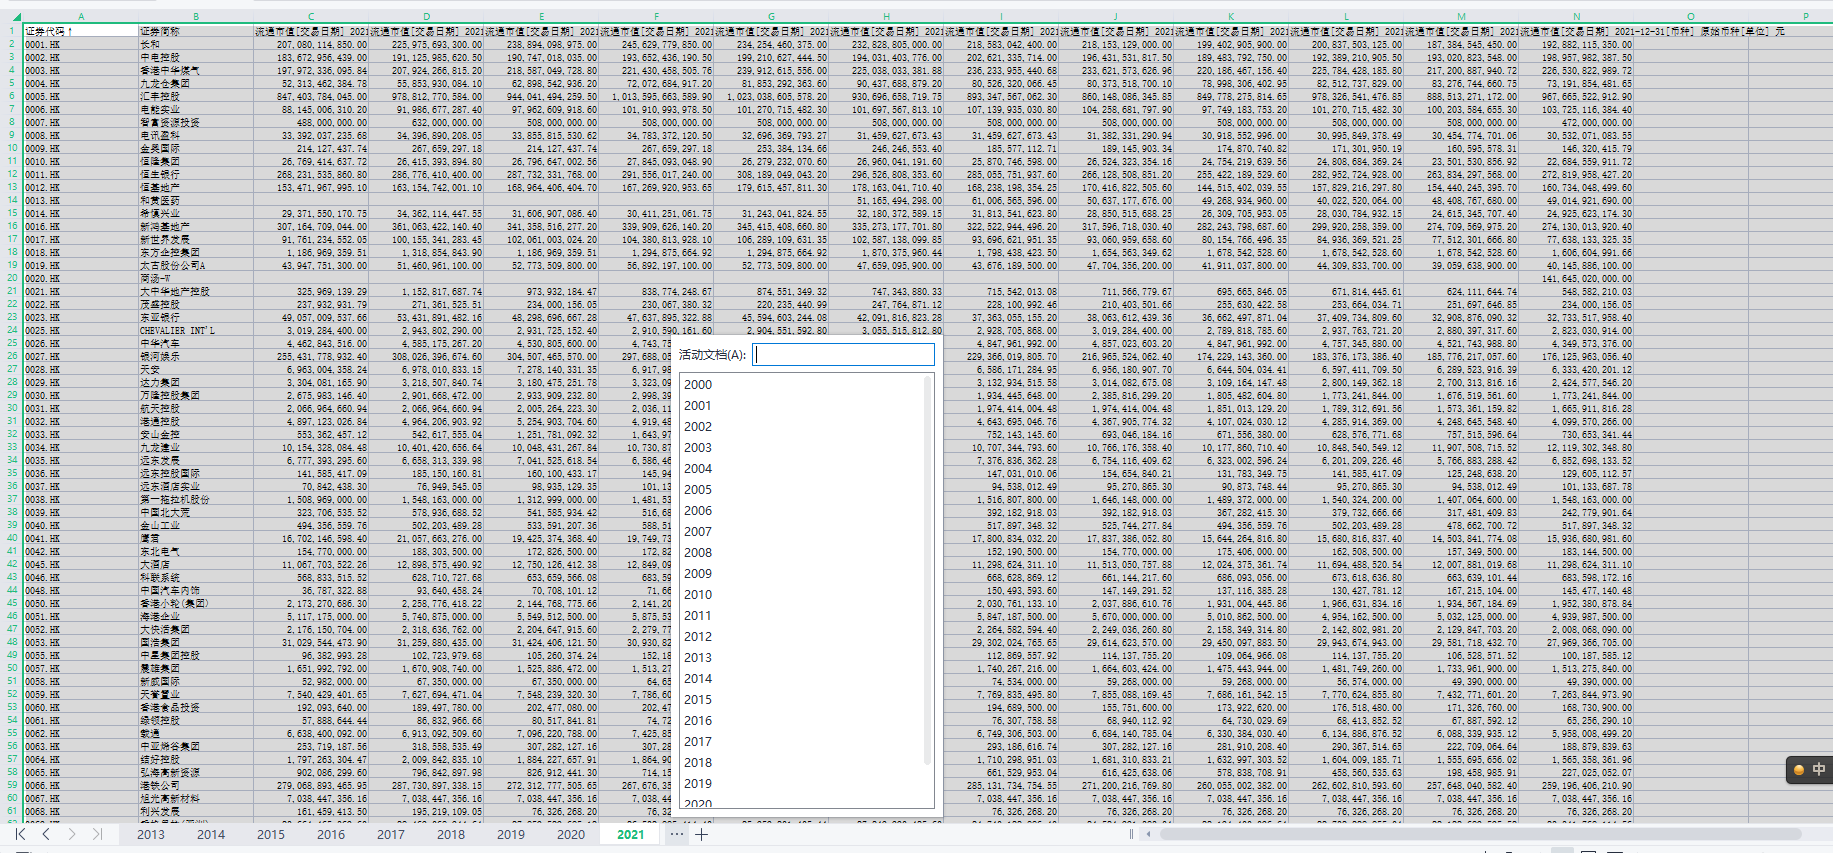
Task: Pick 2003 from the sheet list popup
Action: [698, 448]
